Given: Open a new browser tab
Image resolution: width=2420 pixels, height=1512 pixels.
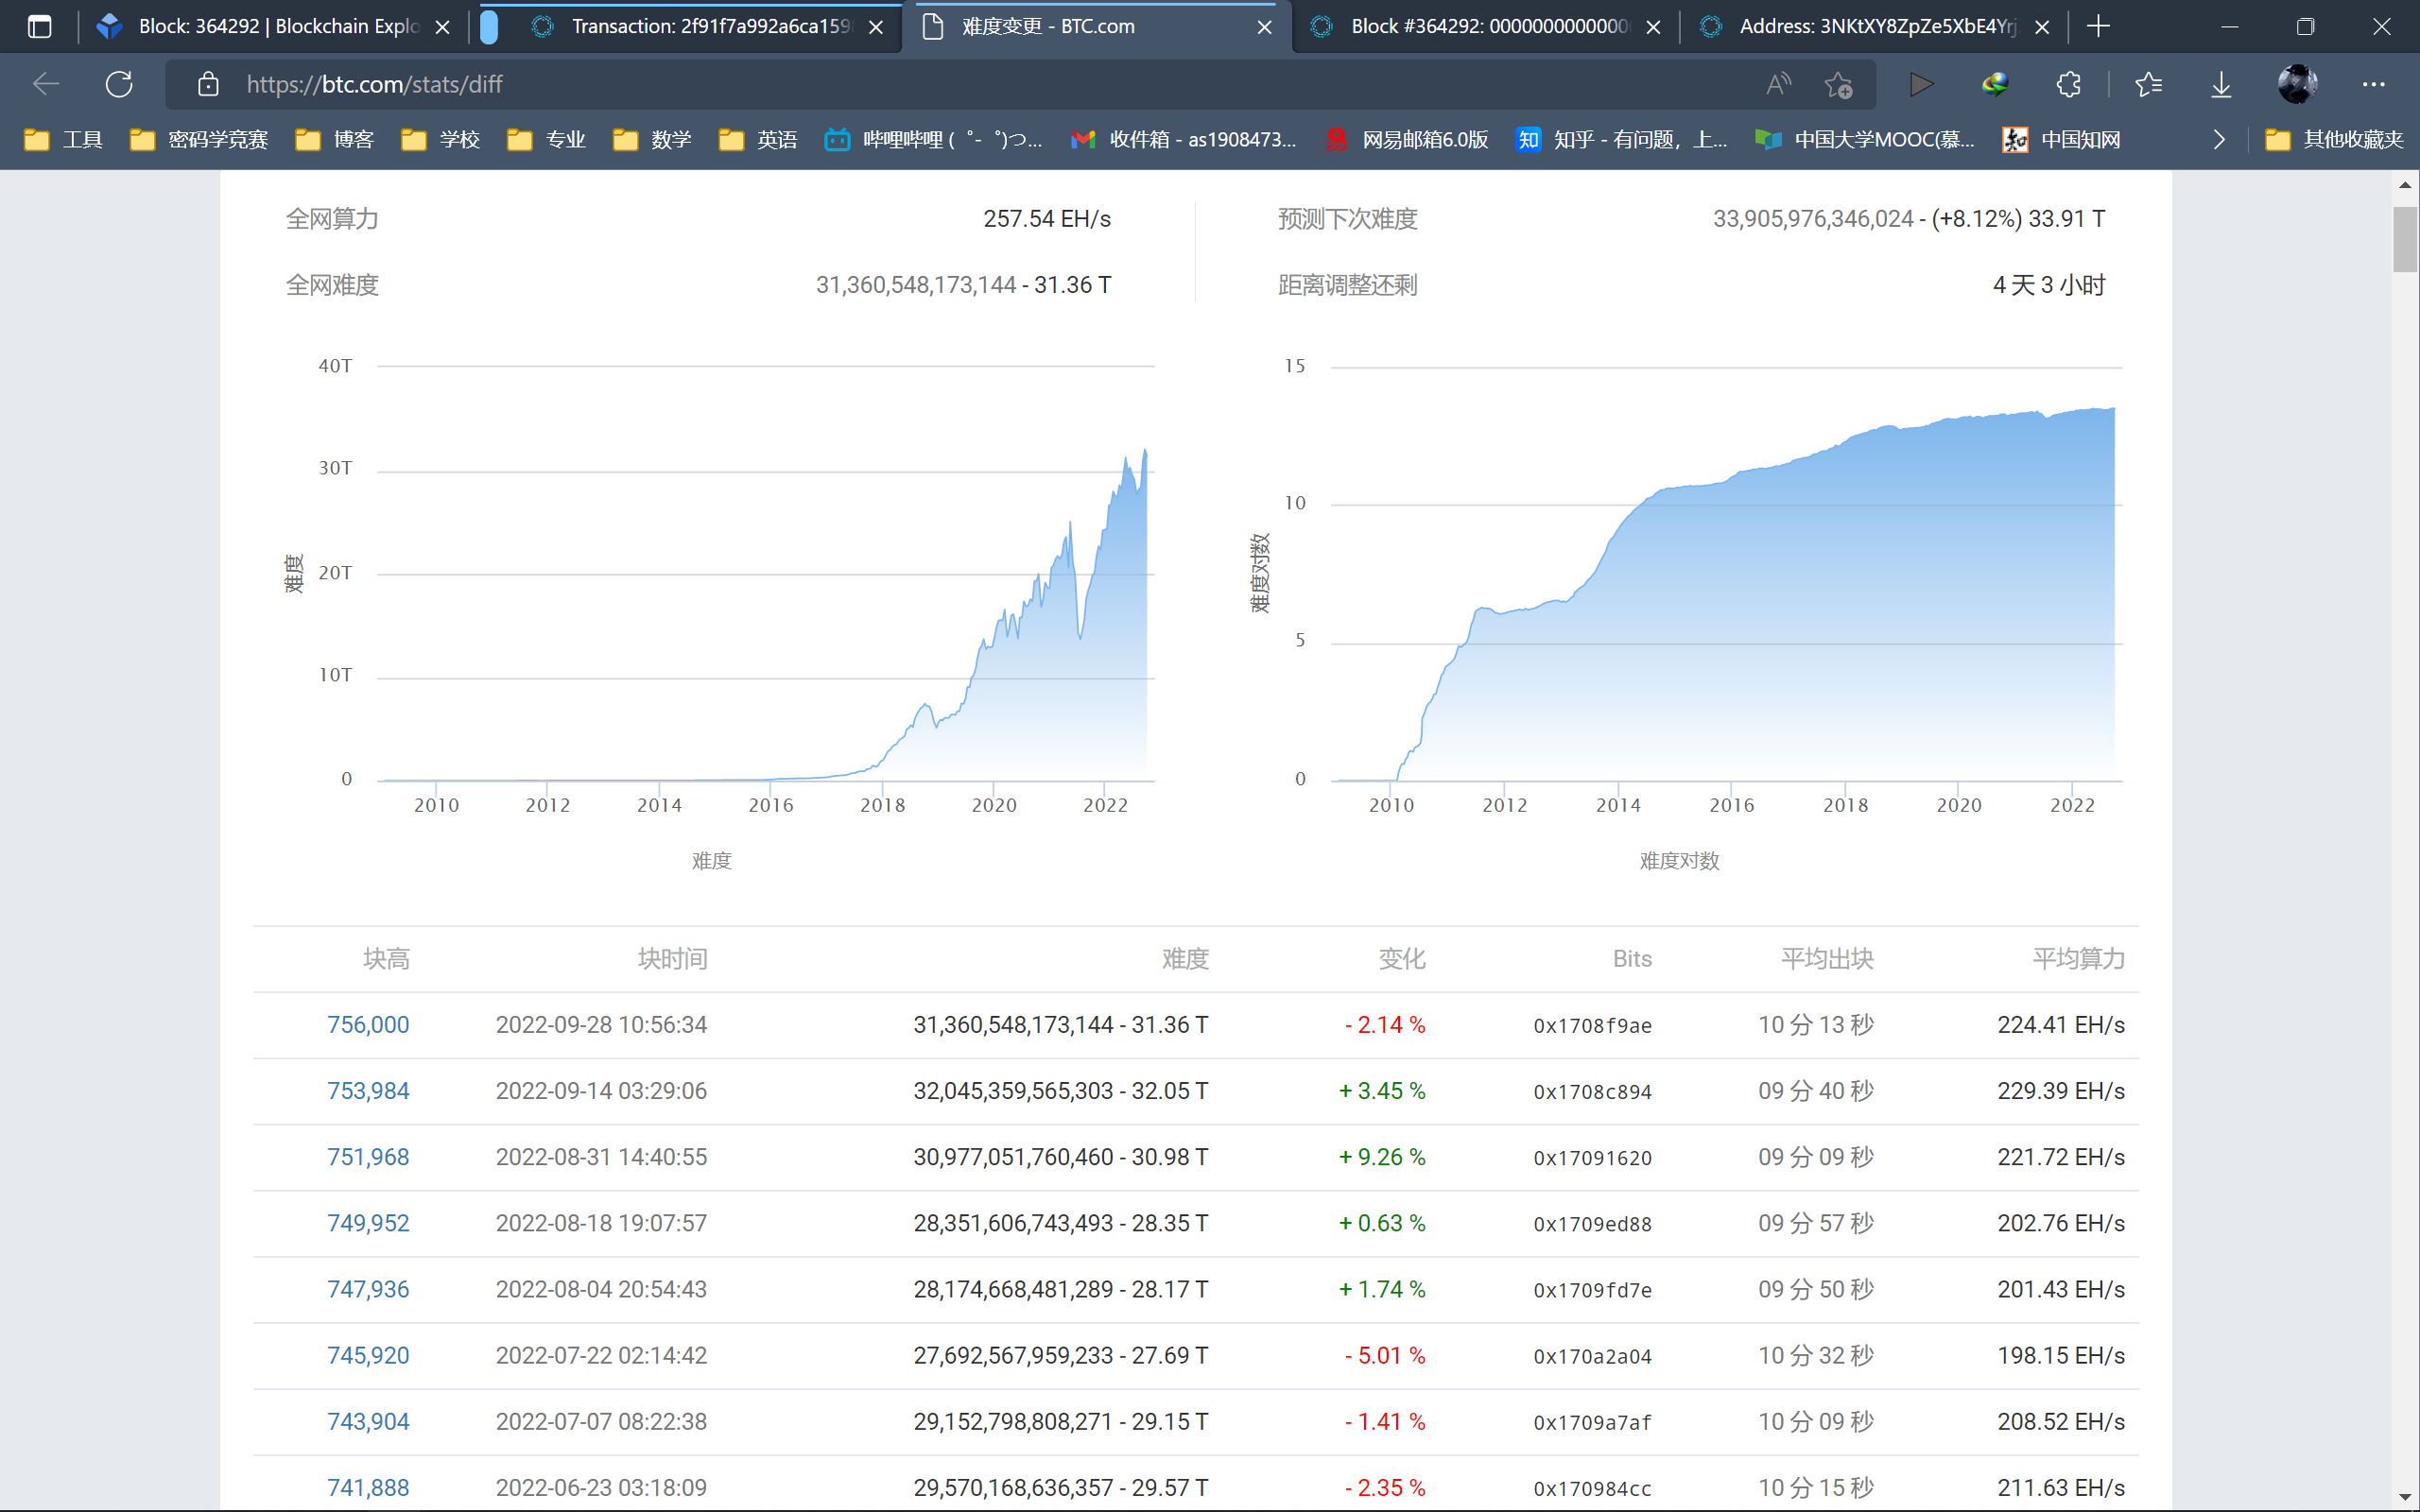Looking at the screenshot, I should tap(2098, 27).
